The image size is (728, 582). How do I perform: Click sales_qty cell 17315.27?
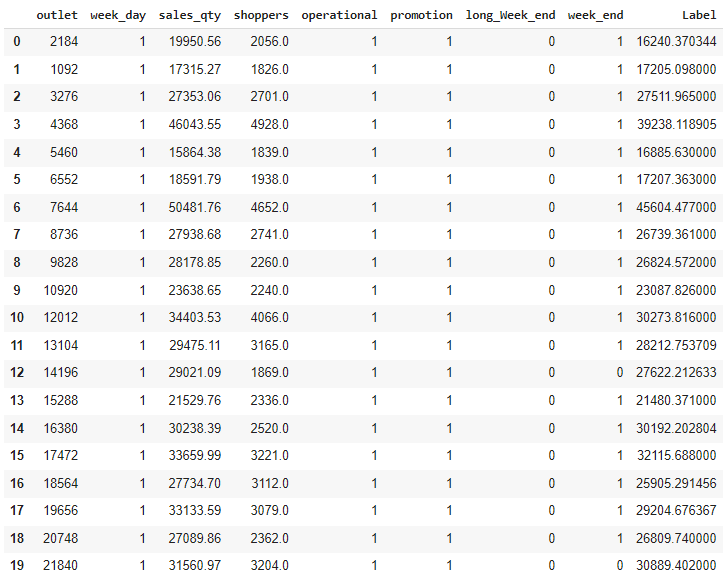(195, 70)
